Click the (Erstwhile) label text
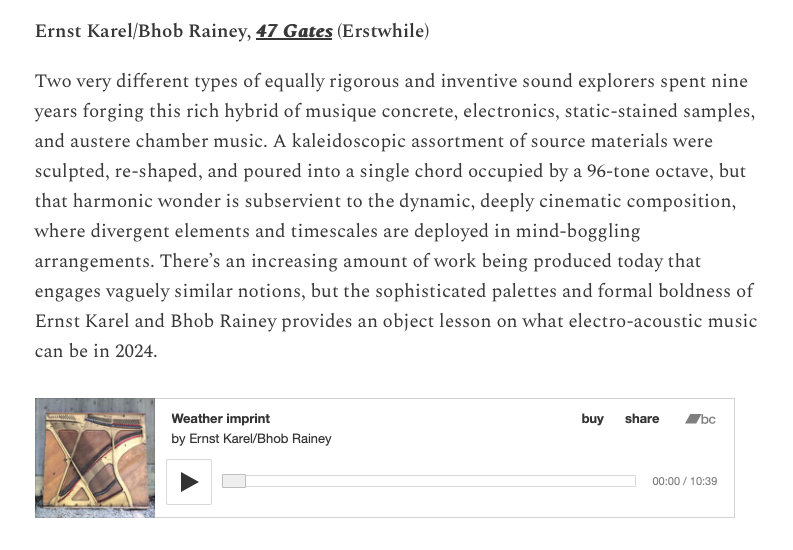 (383, 31)
